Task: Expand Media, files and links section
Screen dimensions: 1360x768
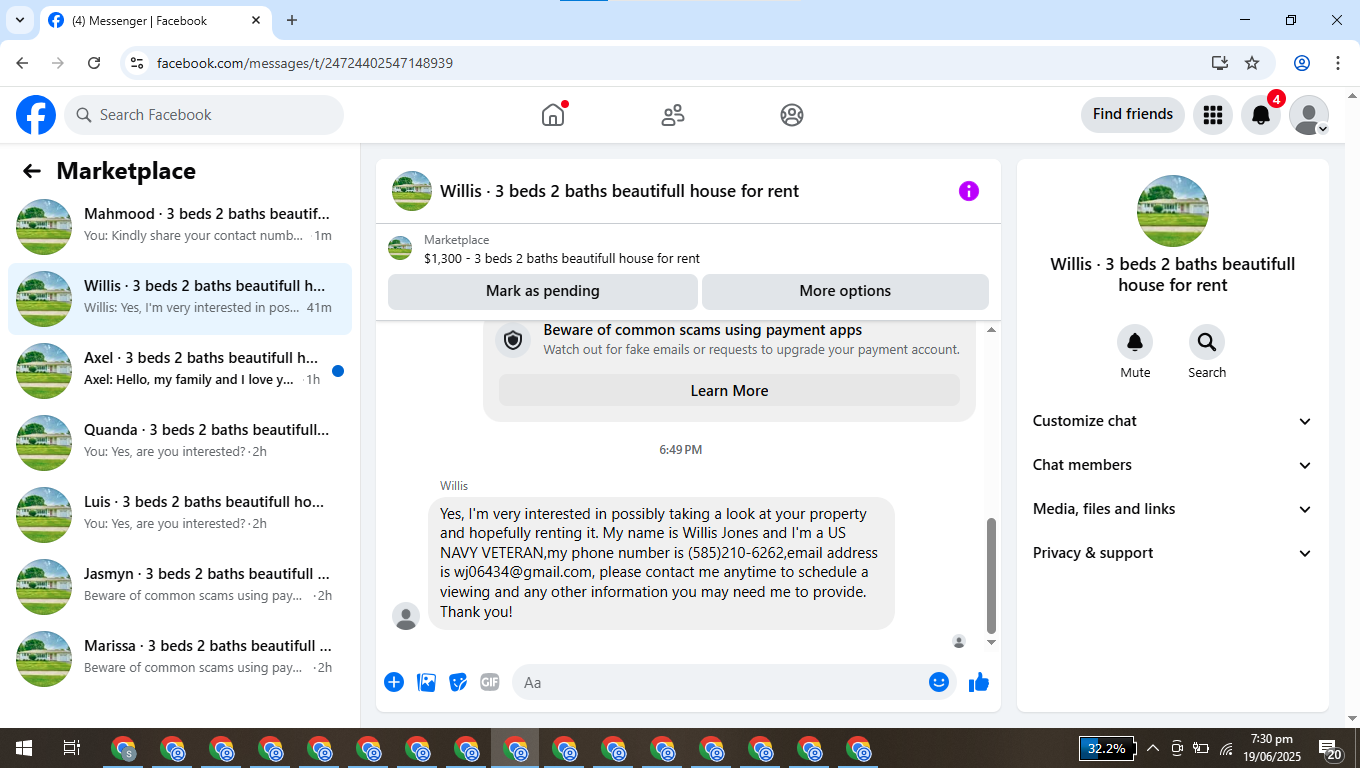Action: tap(1172, 509)
